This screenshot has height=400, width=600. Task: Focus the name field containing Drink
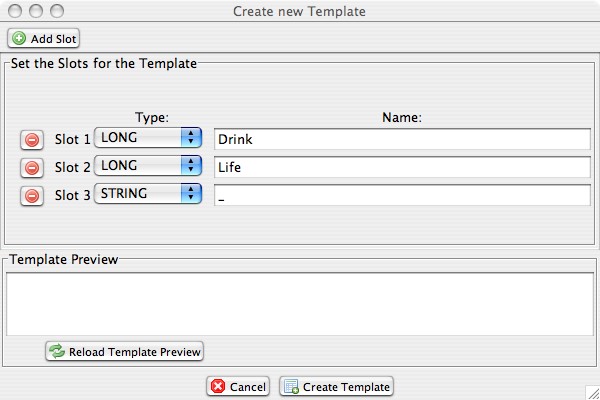coord(402,139)
